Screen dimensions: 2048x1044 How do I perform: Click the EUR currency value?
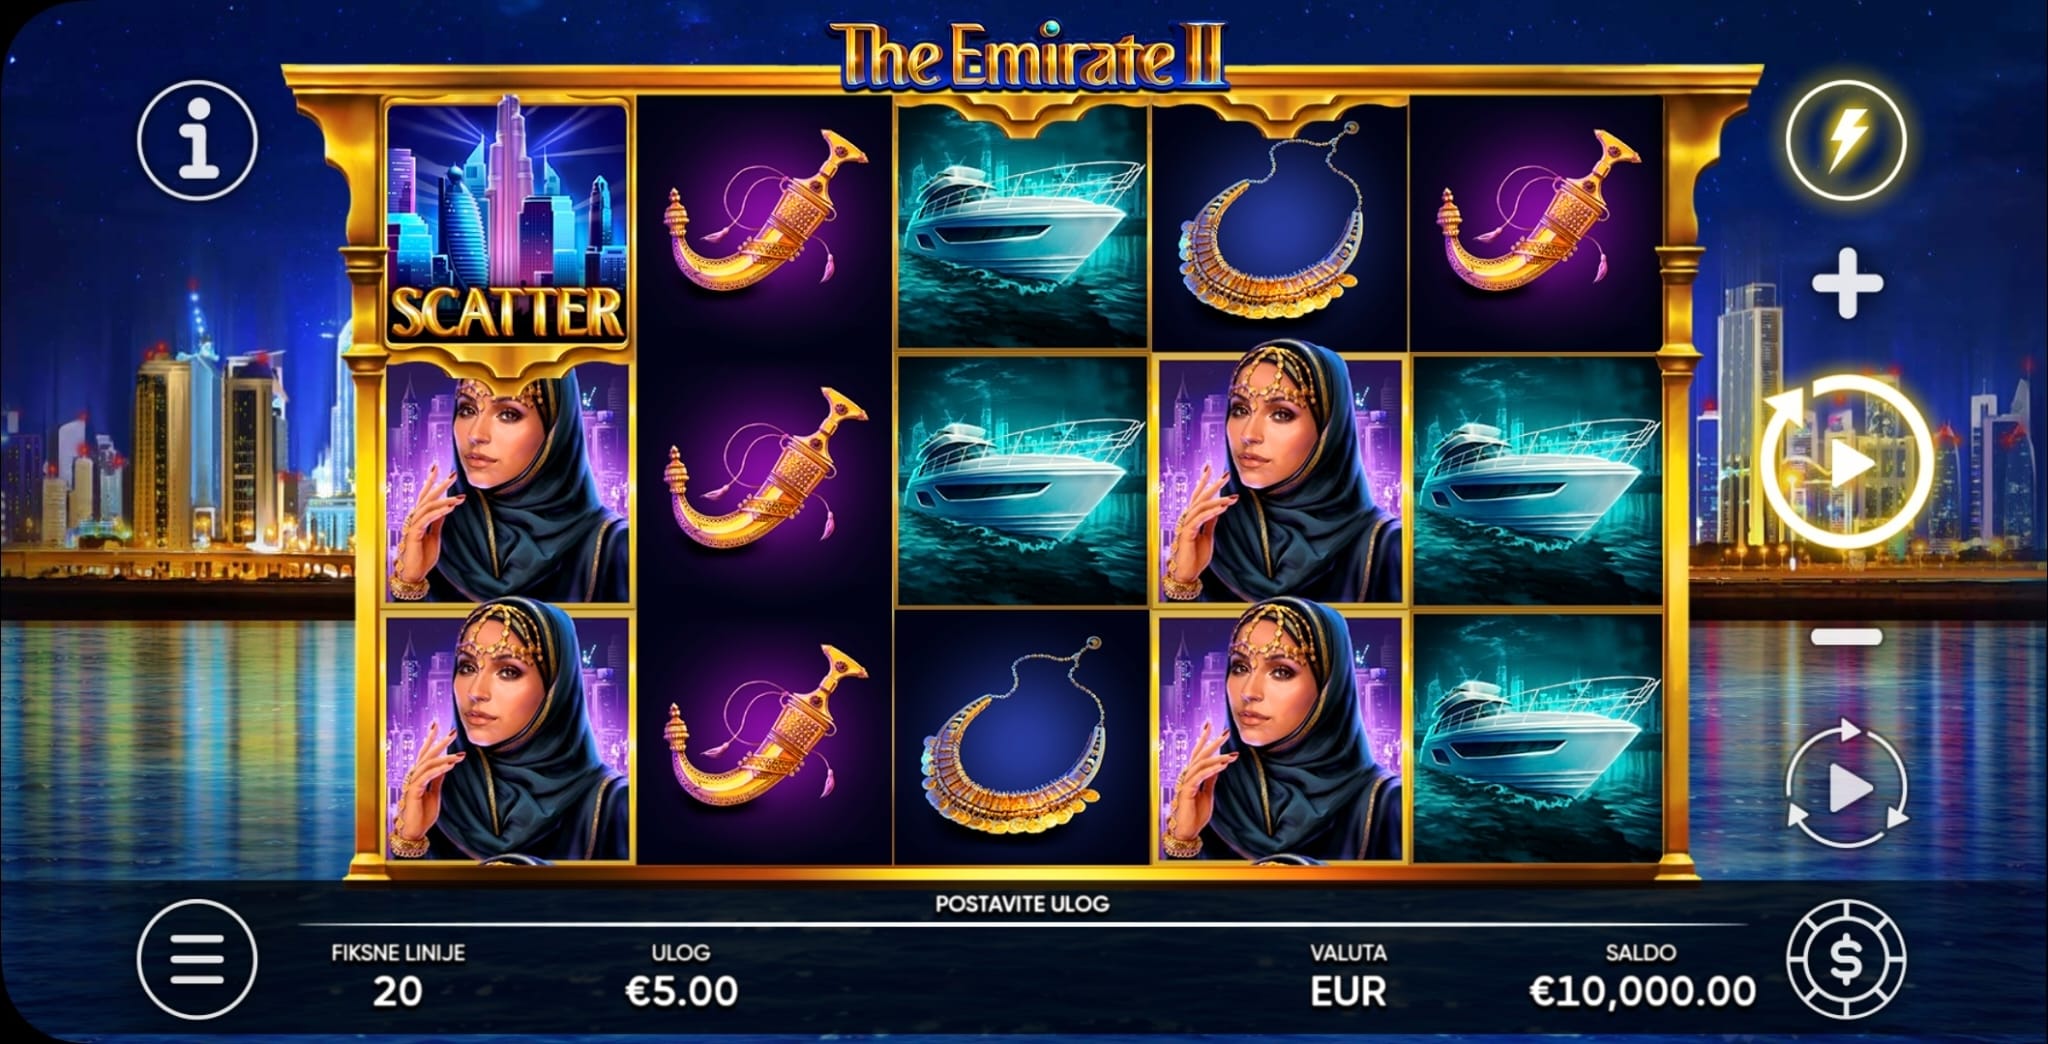tap(1348, 991)
